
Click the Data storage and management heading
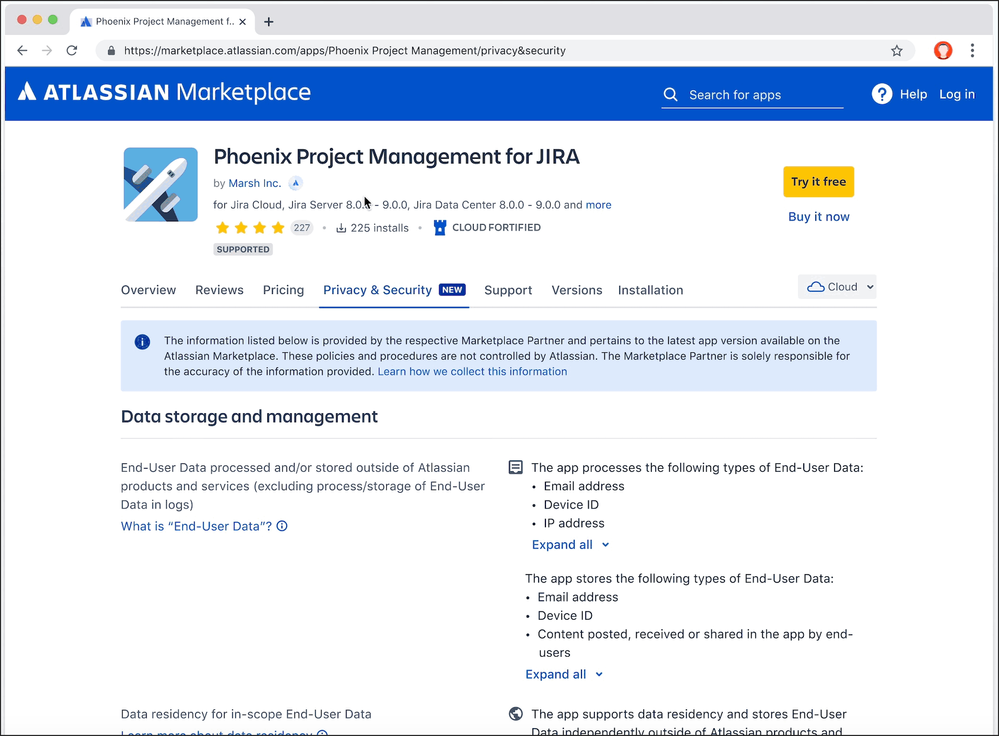click(249, 417)
